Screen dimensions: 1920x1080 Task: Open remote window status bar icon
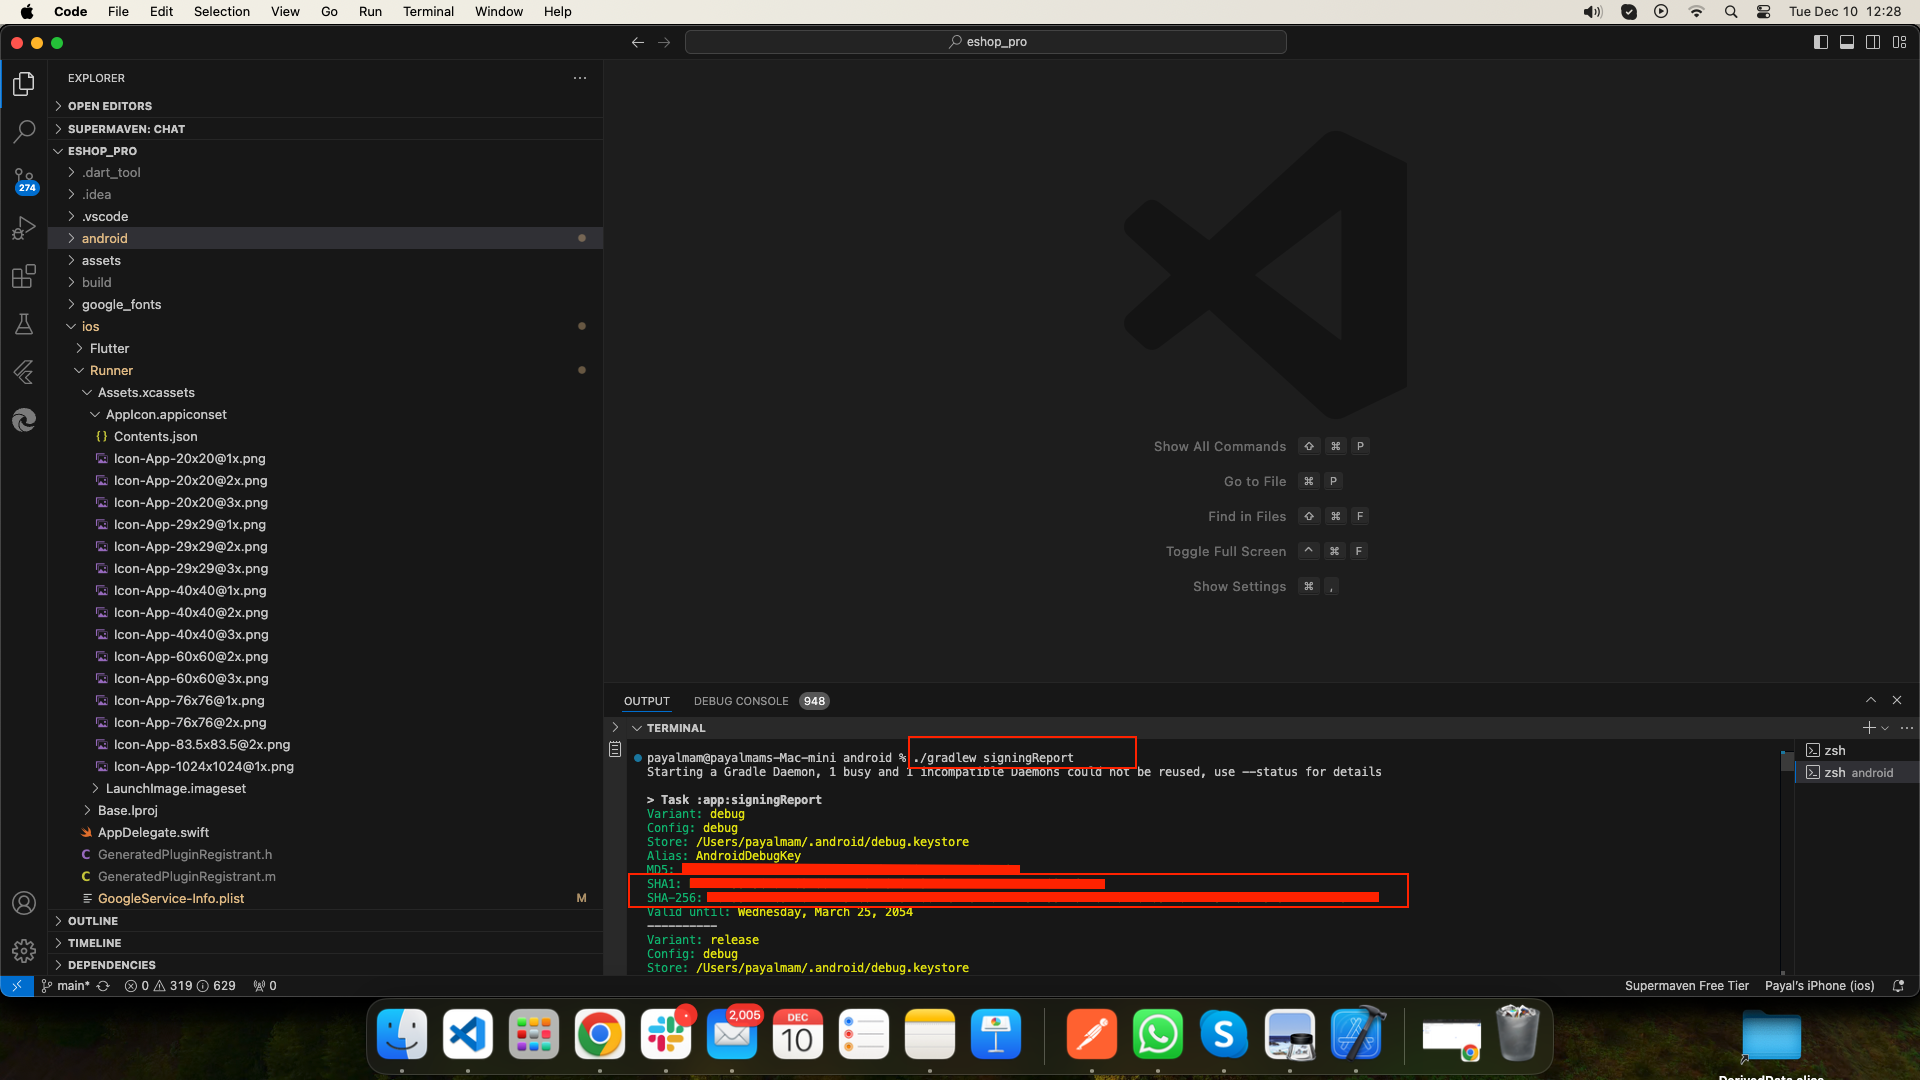17,986
